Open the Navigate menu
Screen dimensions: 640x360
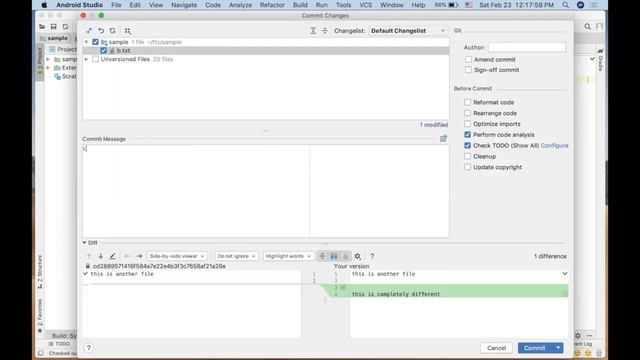coord(184,5)
